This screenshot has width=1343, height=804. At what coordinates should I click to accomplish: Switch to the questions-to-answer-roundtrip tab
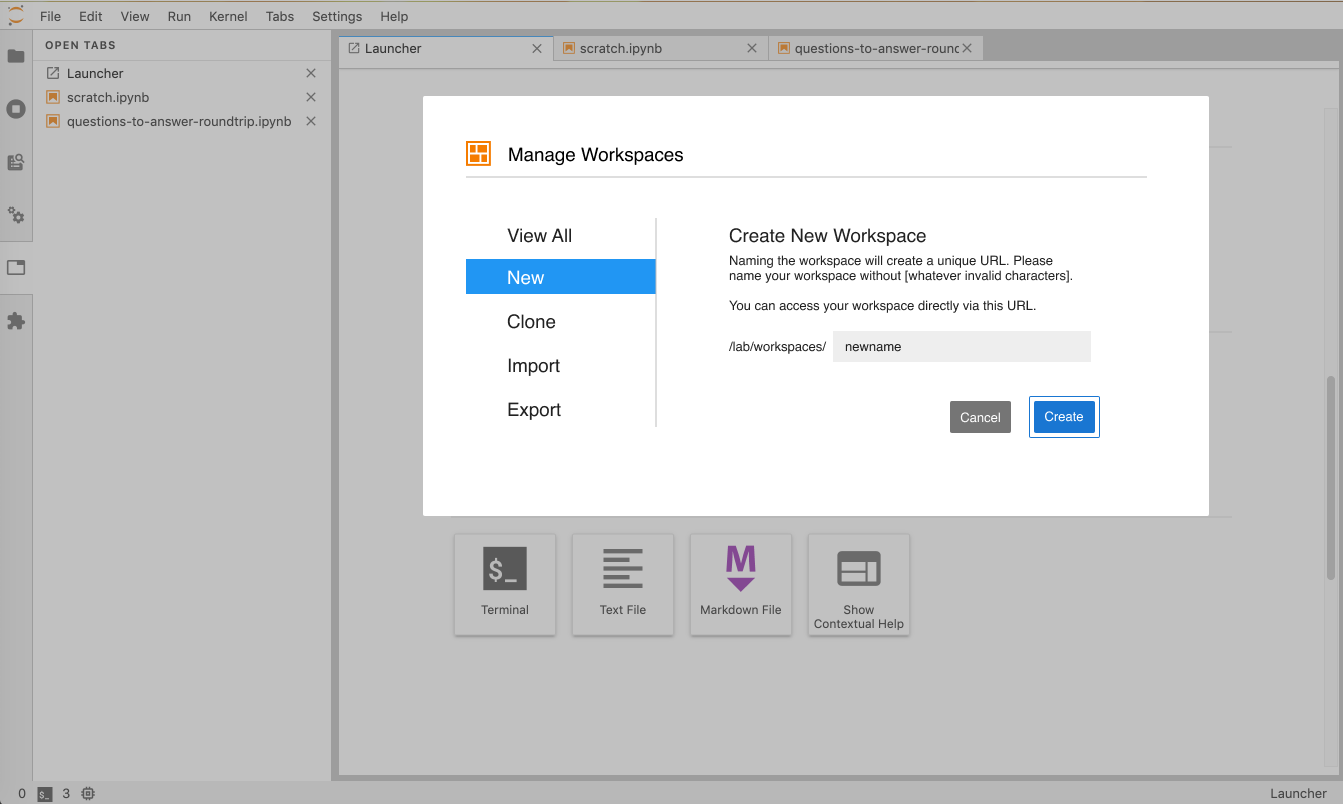[x=876, y=48]
